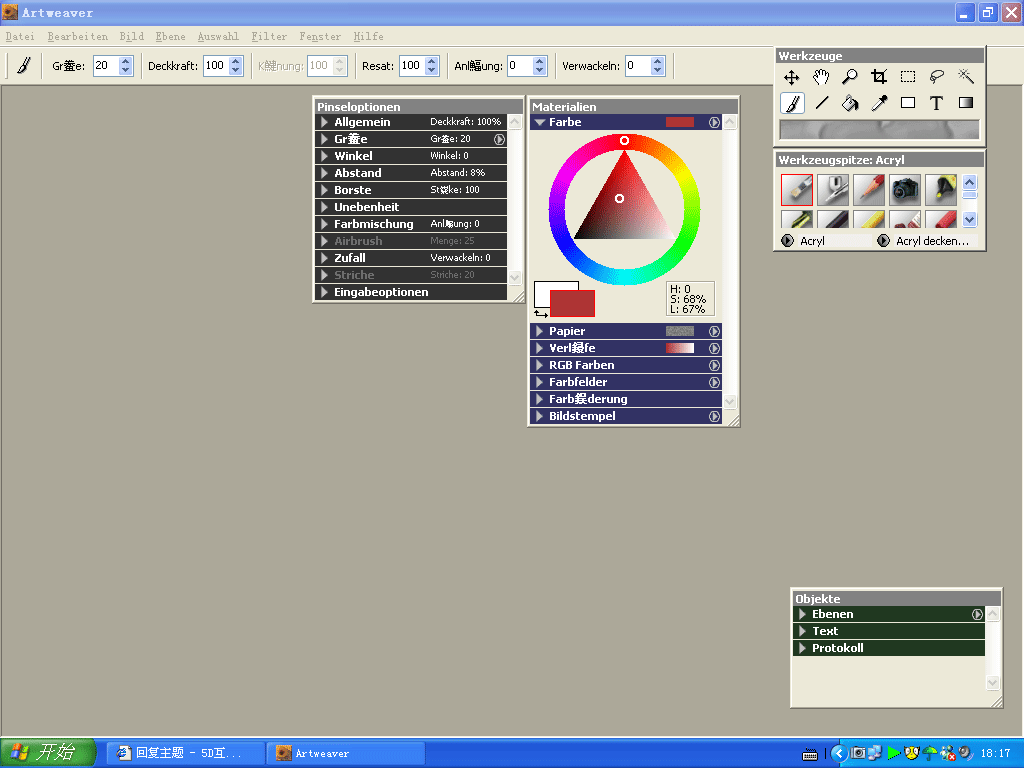Open the Farbfelder options menu button
Image resolution: width=1024 pixels, height=768 pixels.
pos(714,382)
